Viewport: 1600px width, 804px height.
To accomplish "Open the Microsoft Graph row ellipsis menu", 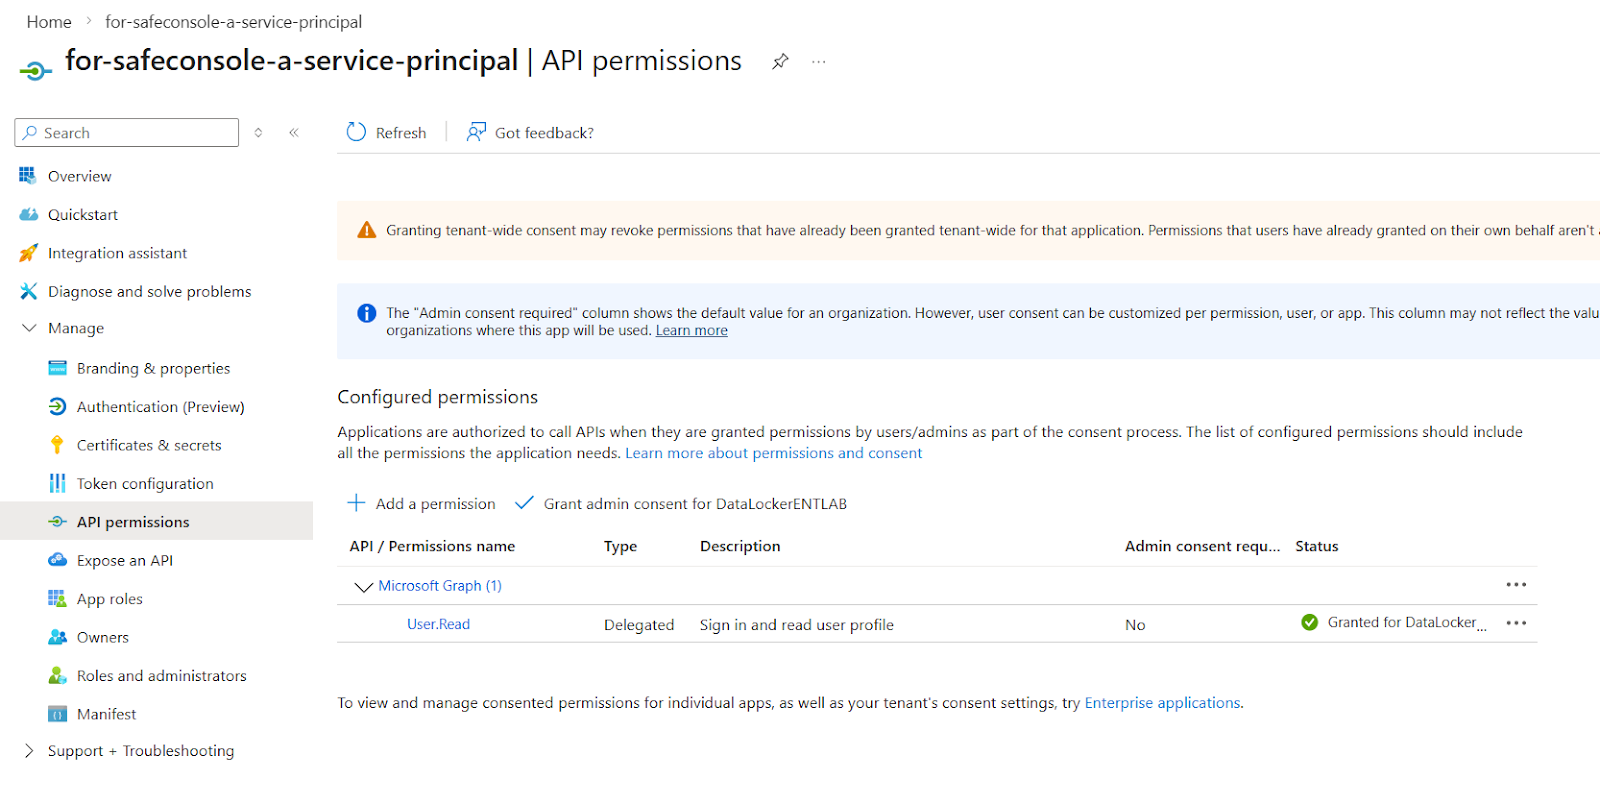I will (1516, 585).
